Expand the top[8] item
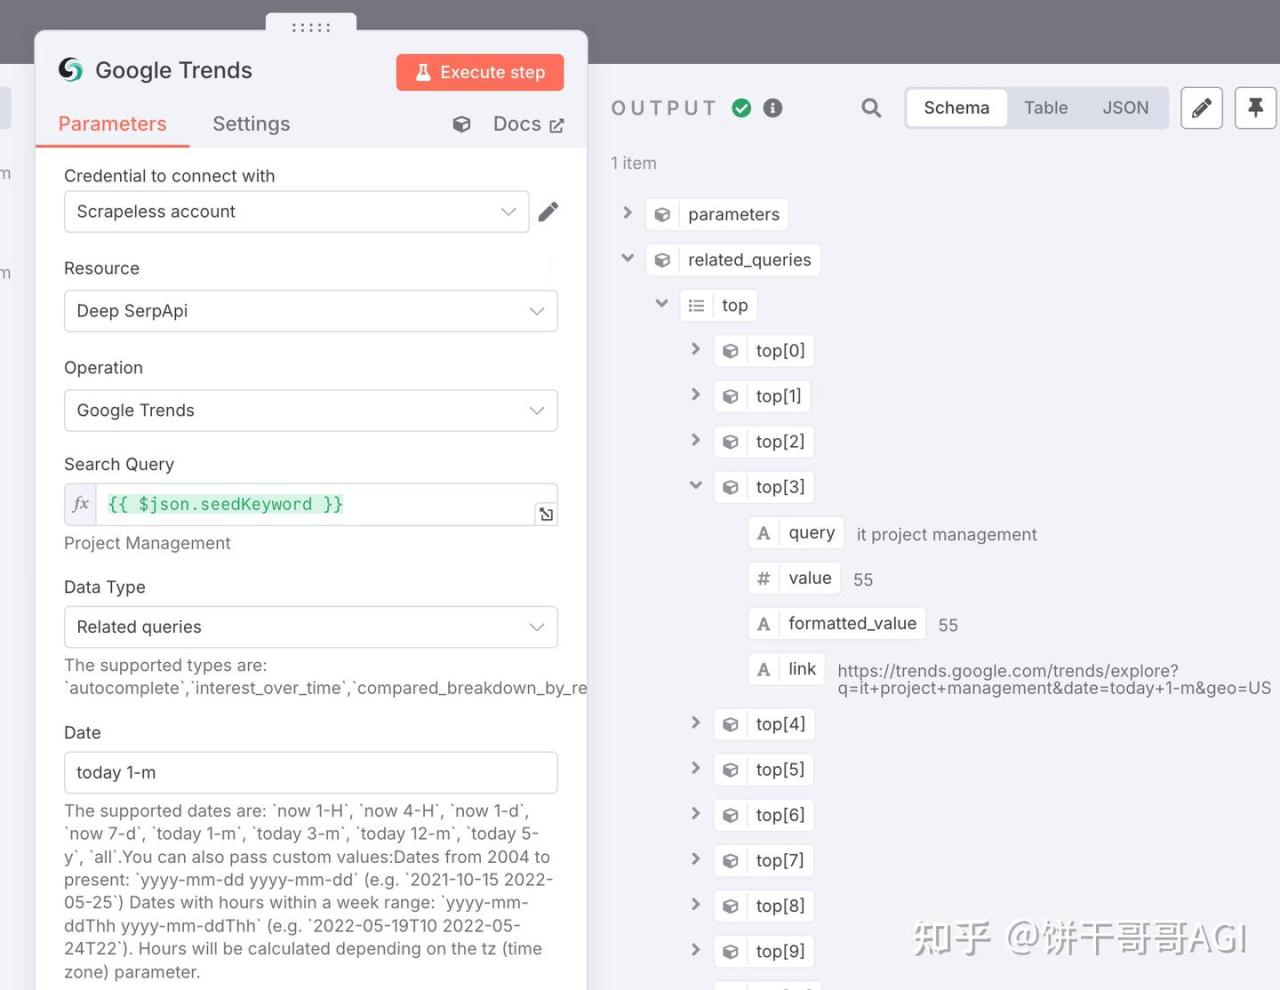The height and width of the screenshot is (990, 1280). (695, 904)
